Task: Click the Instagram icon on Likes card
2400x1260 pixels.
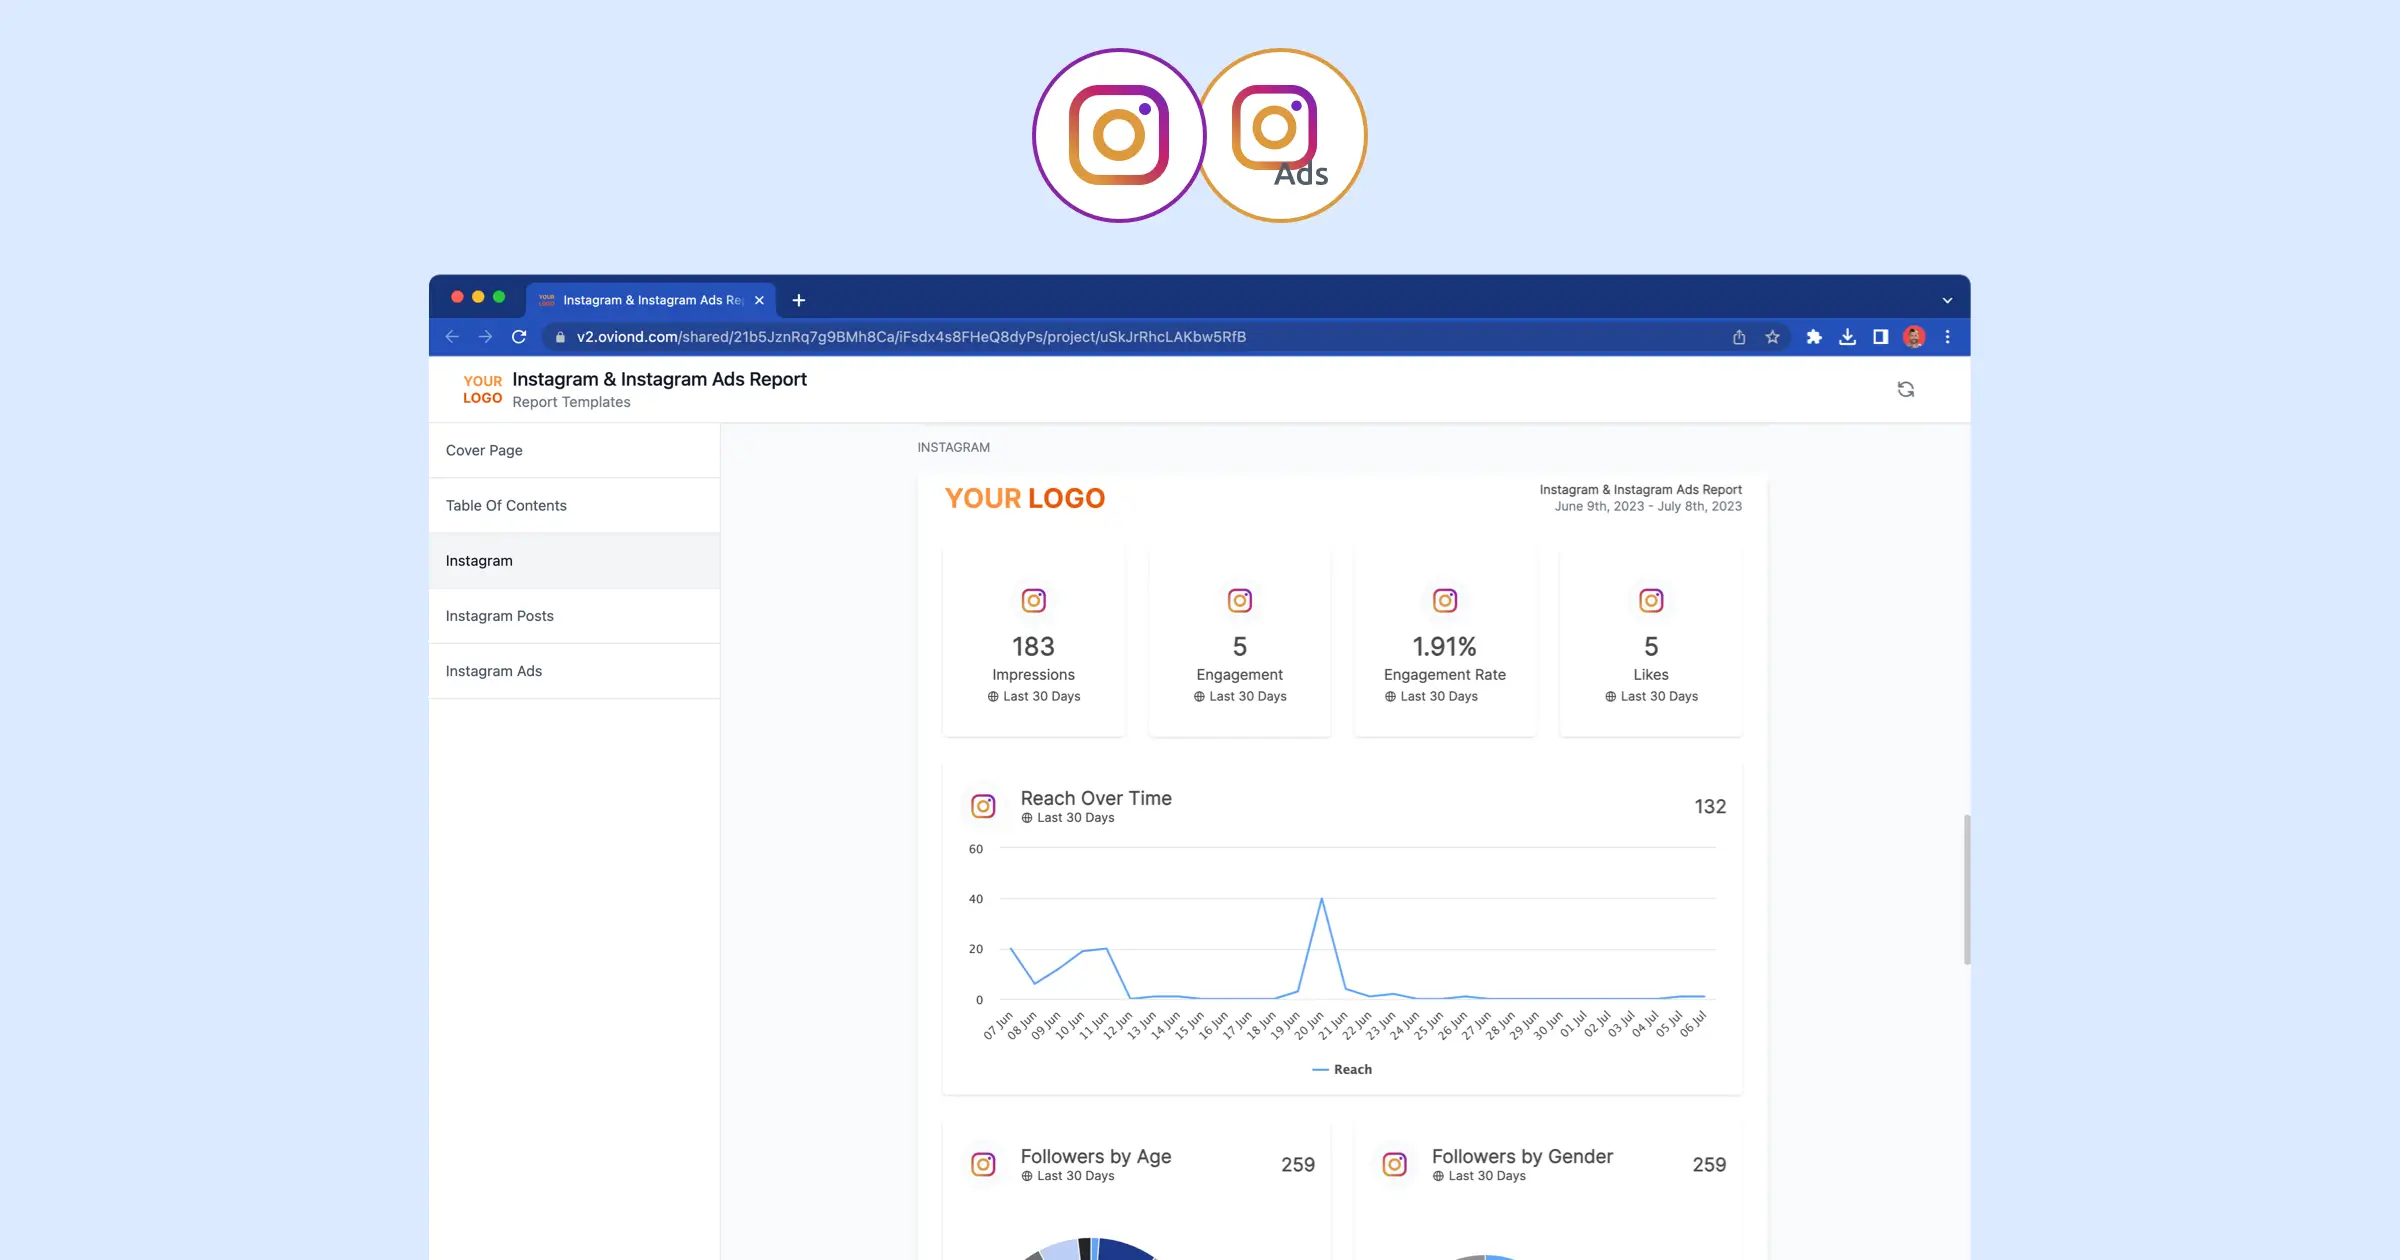Action: 1651,600
